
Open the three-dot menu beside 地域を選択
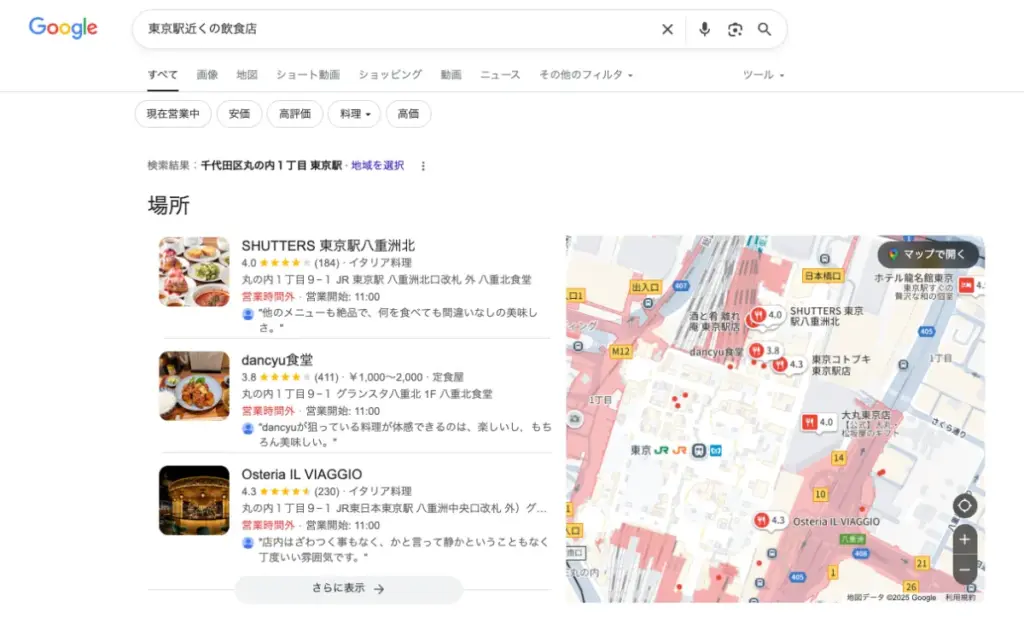coord(423,166)
